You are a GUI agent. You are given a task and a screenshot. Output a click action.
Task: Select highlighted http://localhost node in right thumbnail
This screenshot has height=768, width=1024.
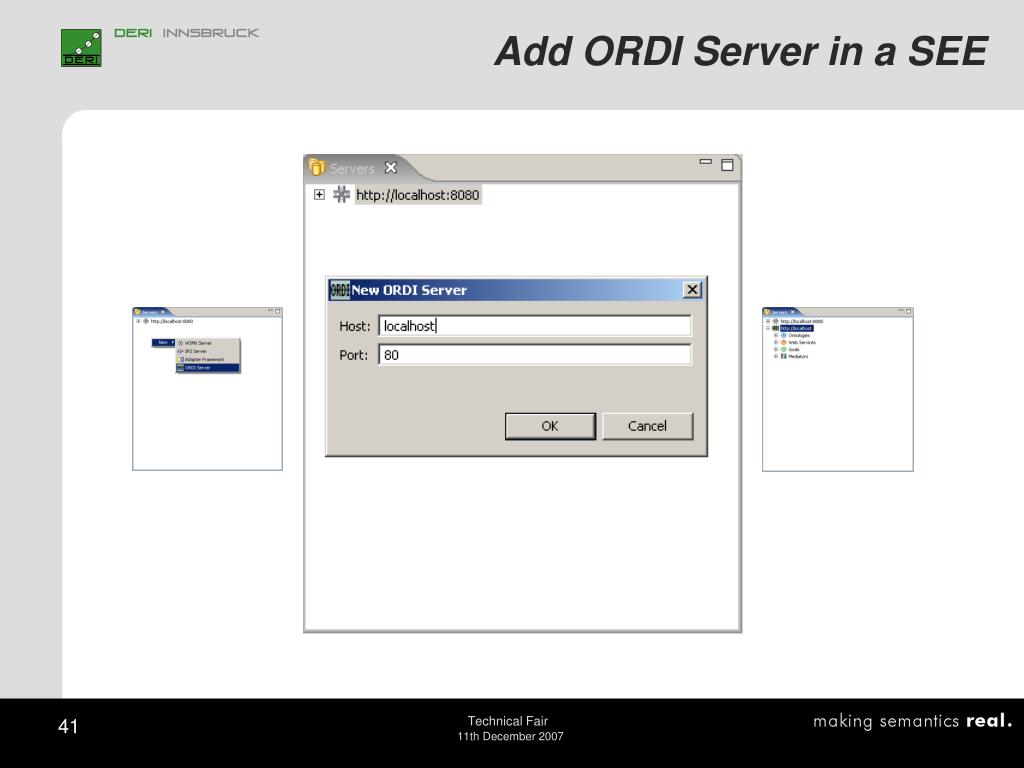797,328
